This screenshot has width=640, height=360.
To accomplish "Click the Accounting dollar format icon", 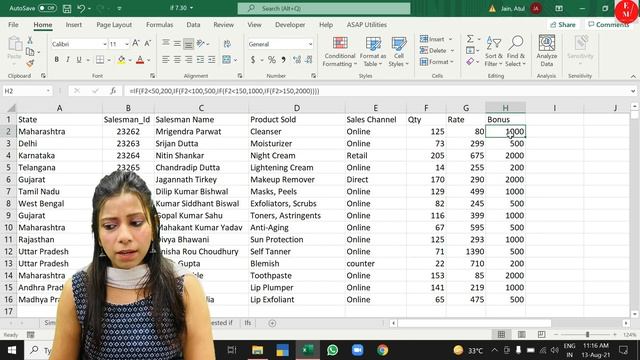I will click(253, 60).
